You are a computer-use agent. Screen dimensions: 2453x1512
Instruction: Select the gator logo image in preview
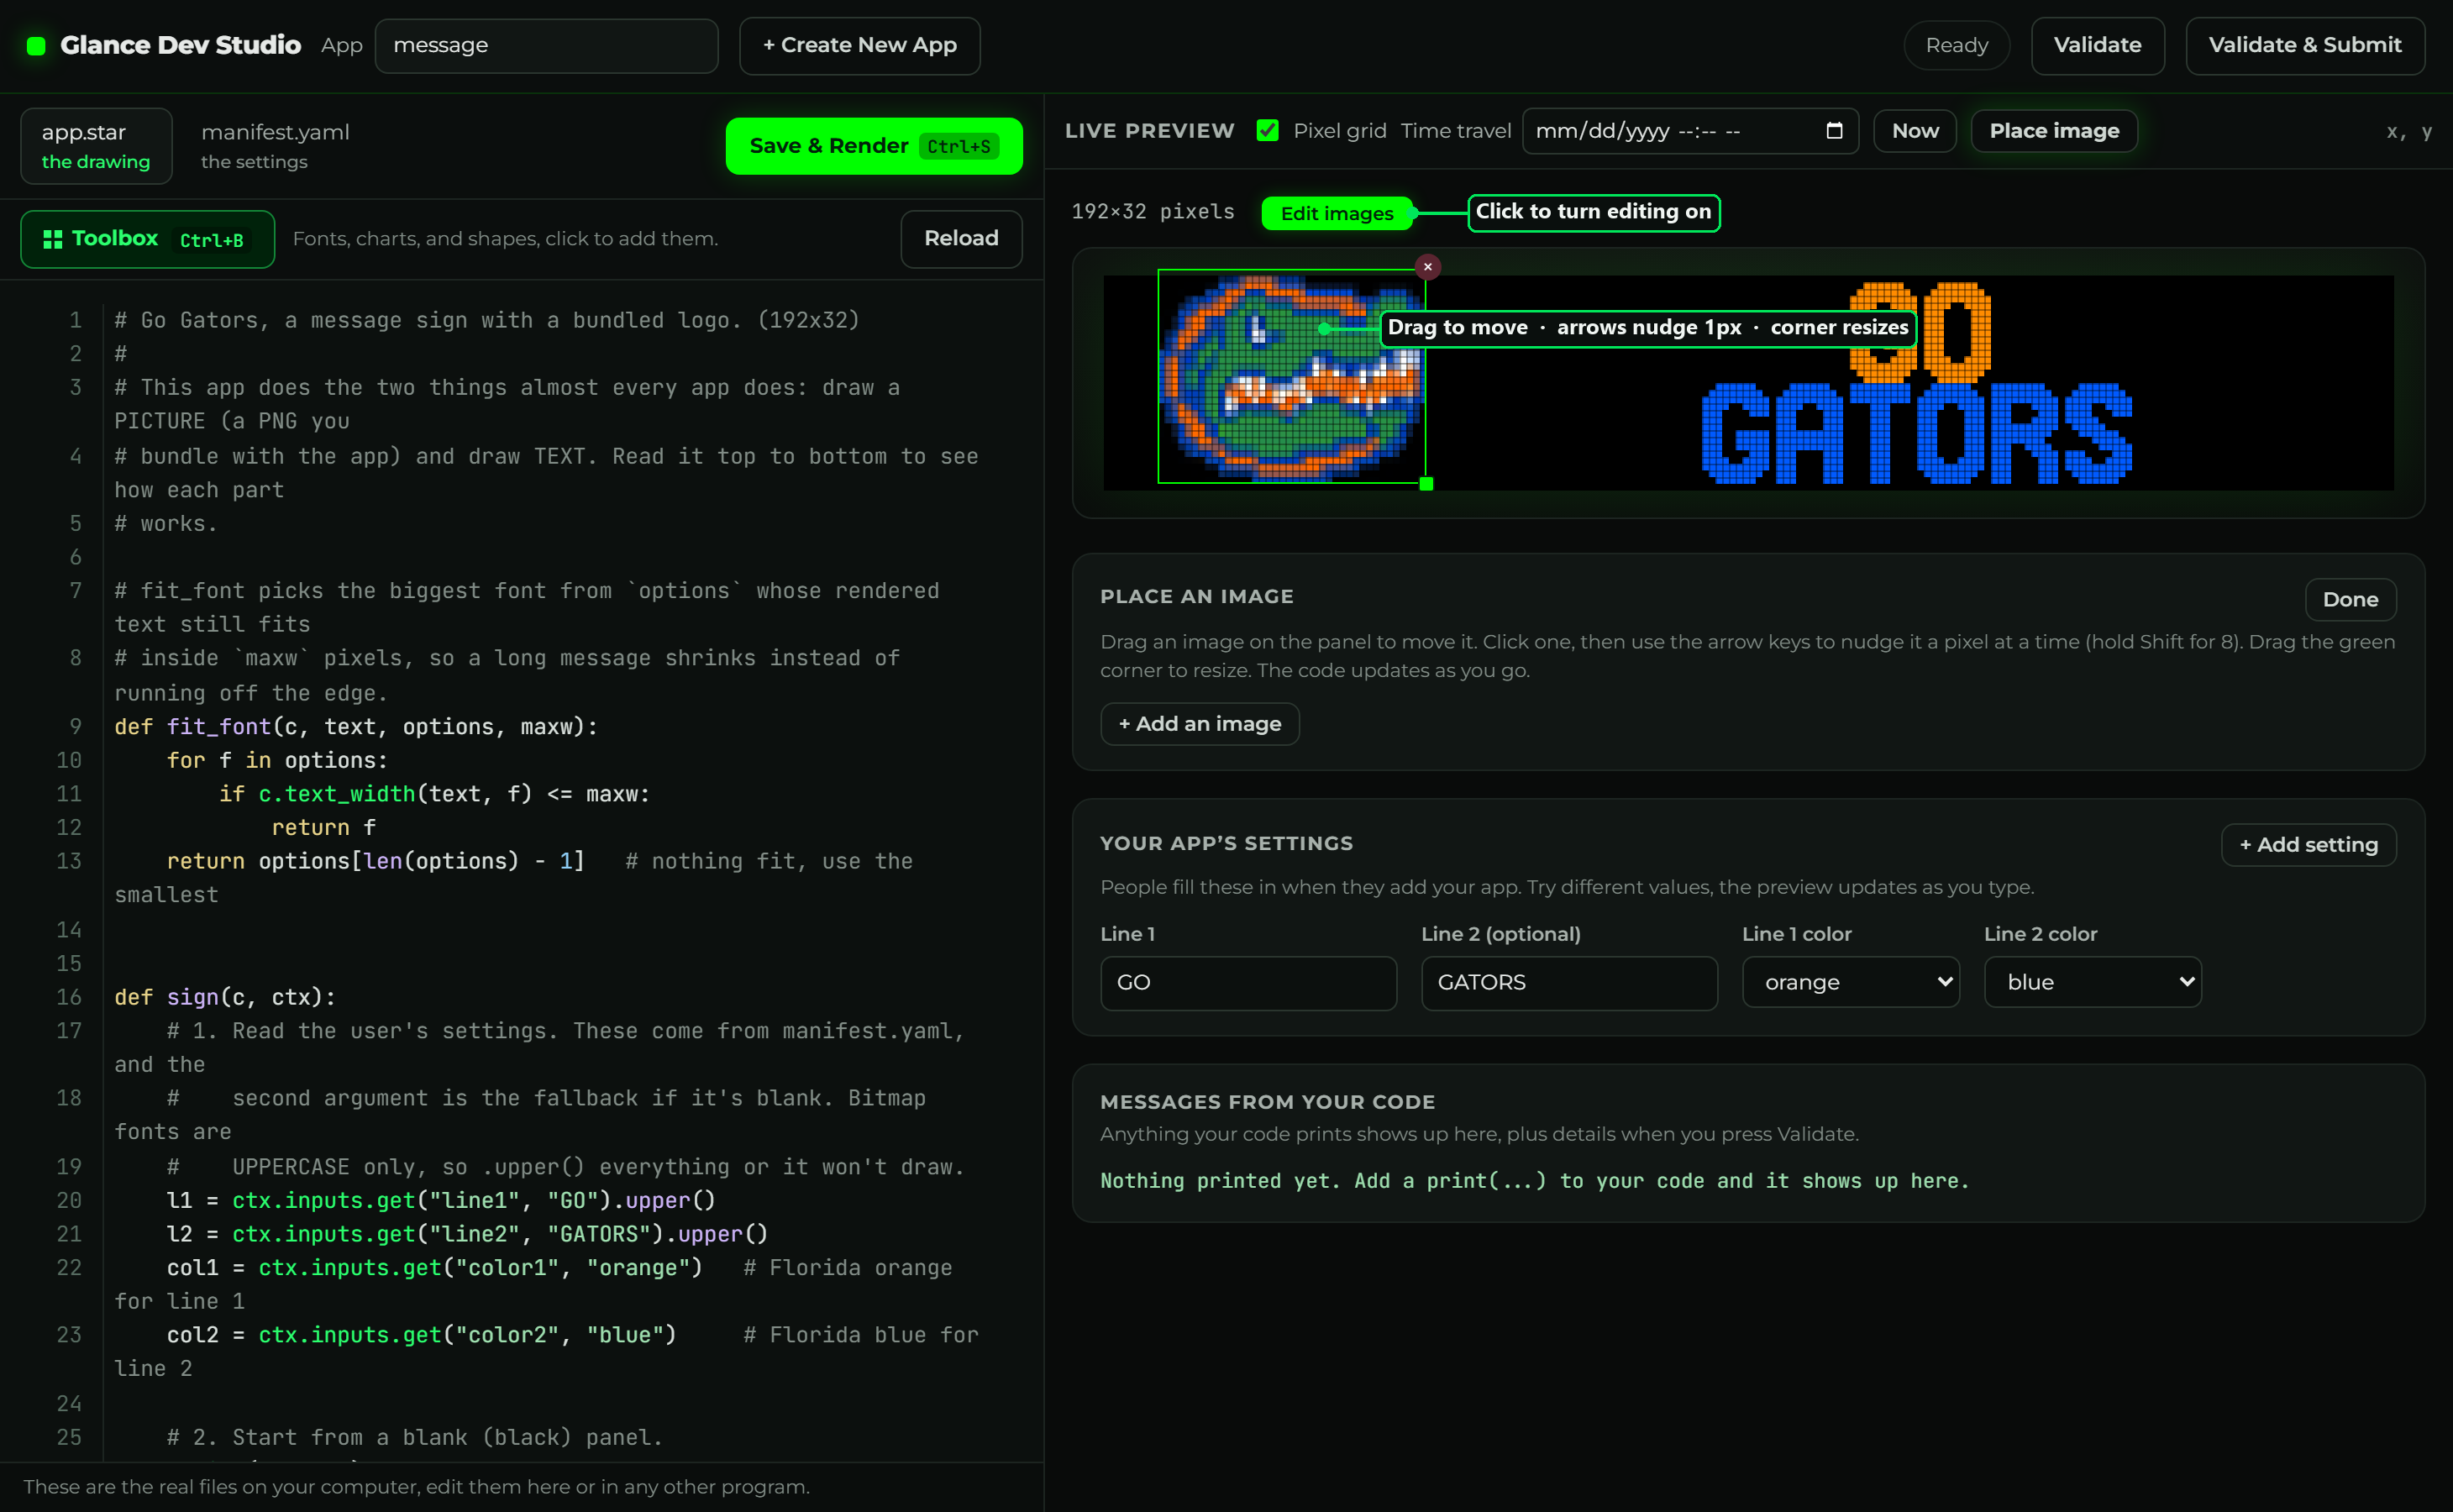pyautogui.click(x=1291, y=376)
